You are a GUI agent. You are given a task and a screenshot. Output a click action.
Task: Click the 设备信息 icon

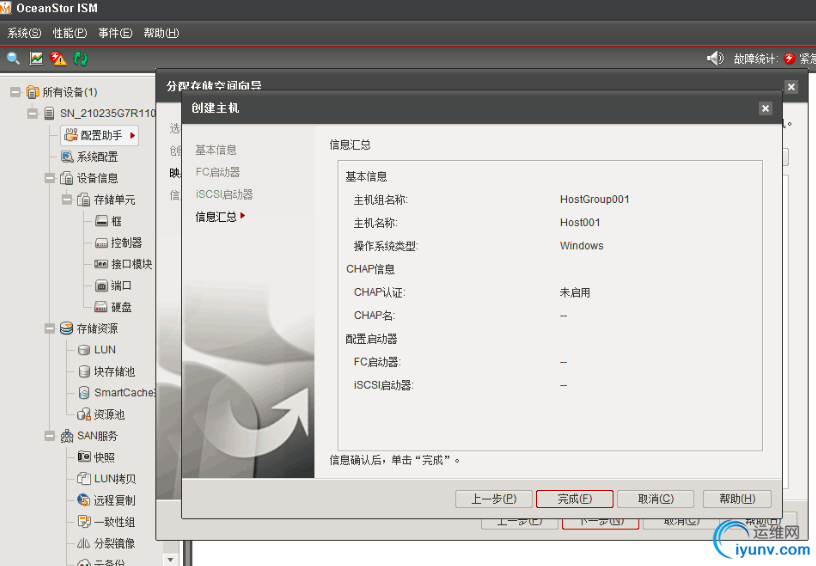[x=66, y=178]
